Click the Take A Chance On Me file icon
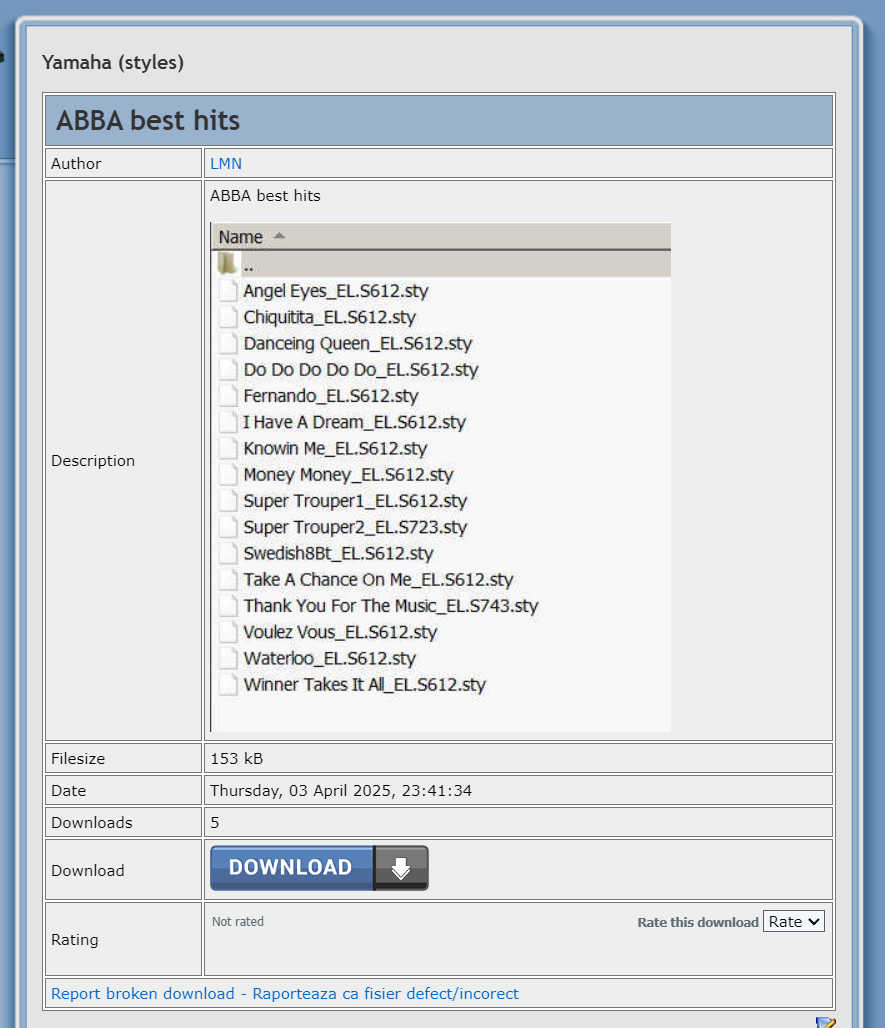 point(228,579)
